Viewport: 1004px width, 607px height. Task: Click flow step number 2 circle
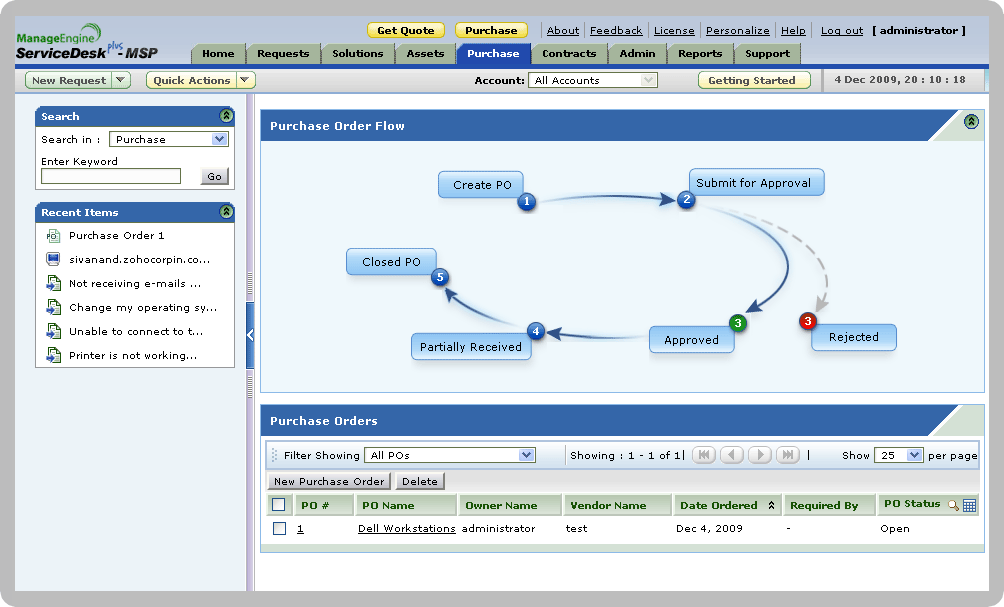click(x=686, y=199)
